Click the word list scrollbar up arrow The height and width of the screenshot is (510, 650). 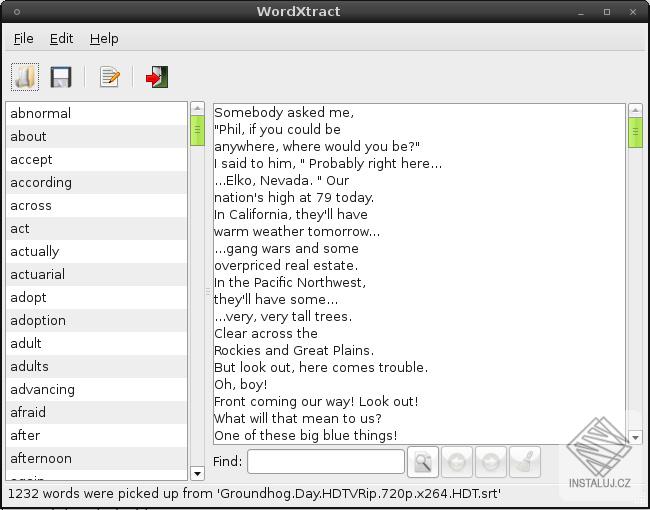[x=197, y=109]
